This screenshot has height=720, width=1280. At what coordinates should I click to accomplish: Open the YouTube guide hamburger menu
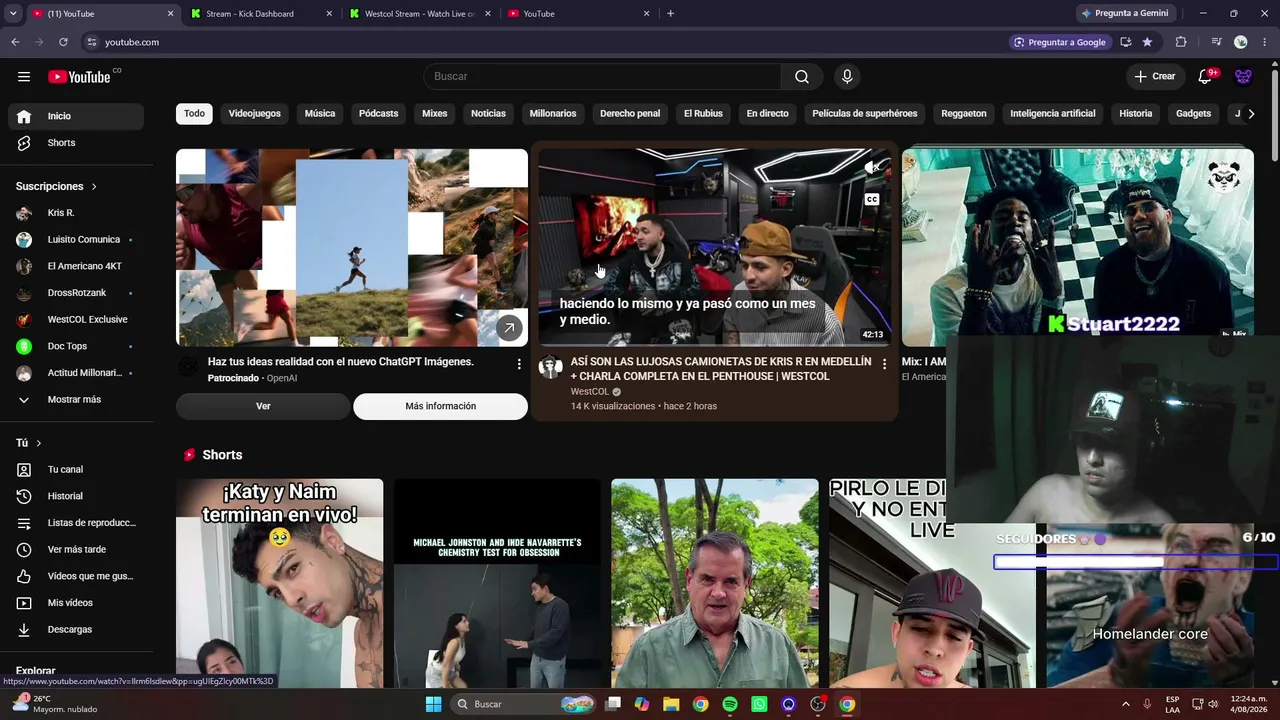(x=24, y=77)
